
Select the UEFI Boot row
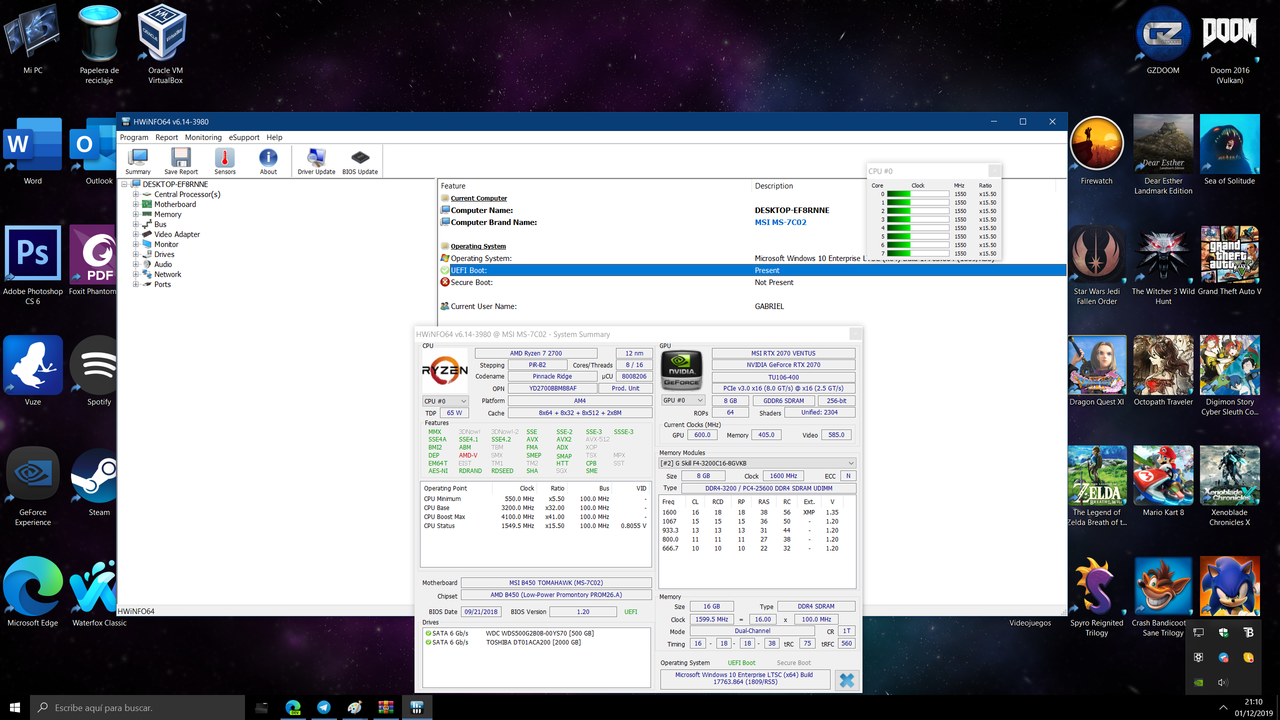(753, 270)
